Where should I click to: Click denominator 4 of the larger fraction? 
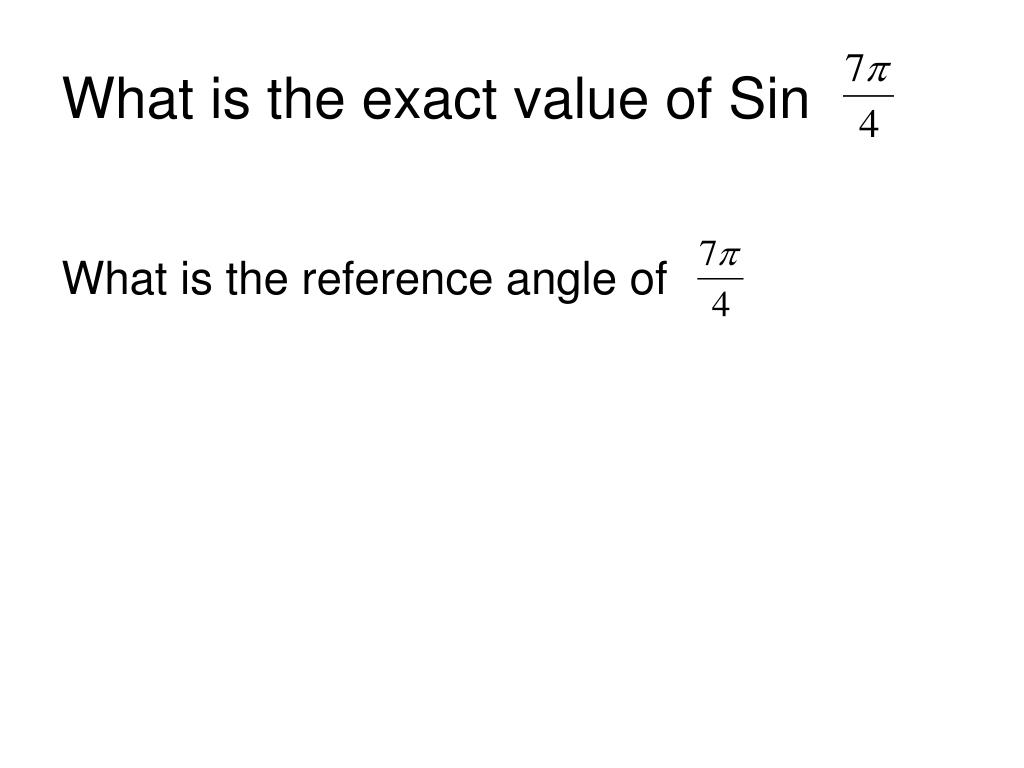(x=869, y=124)
